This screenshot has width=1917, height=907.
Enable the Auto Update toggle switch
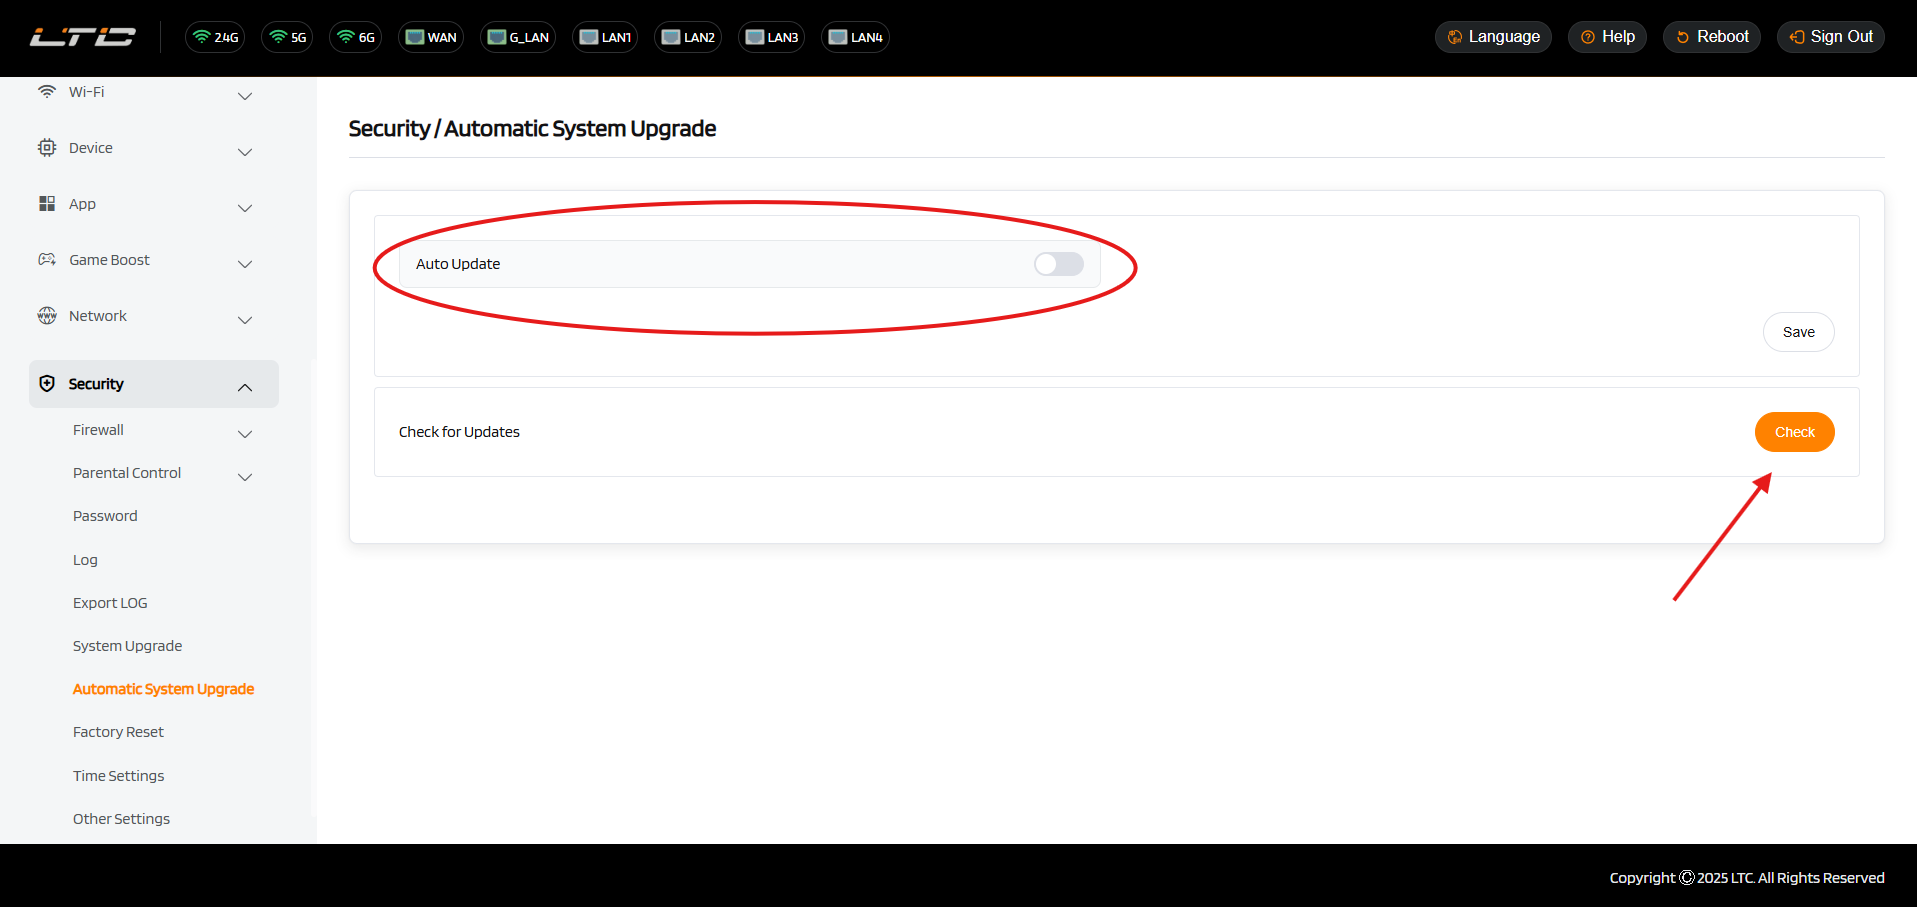(1058, 264)
